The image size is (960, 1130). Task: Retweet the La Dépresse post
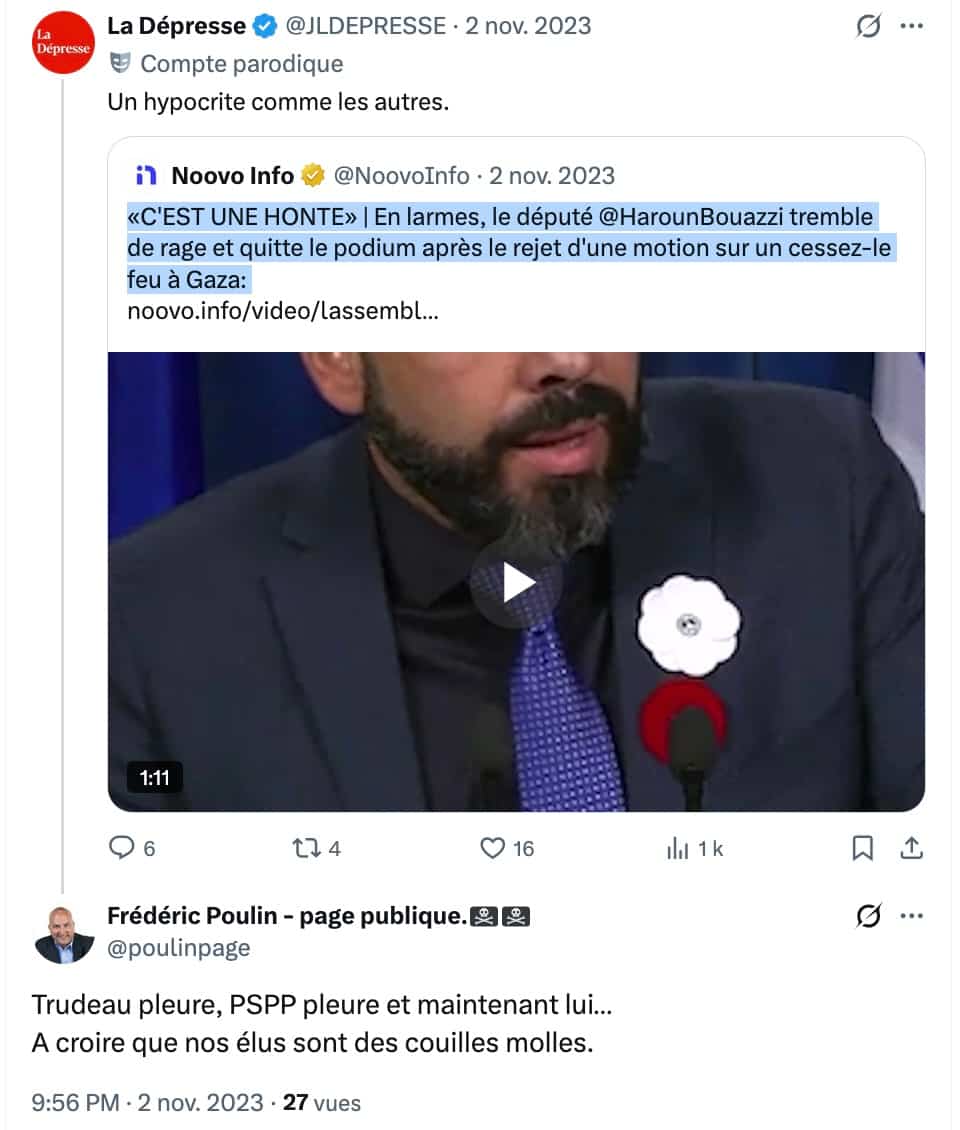pos(306,848)
